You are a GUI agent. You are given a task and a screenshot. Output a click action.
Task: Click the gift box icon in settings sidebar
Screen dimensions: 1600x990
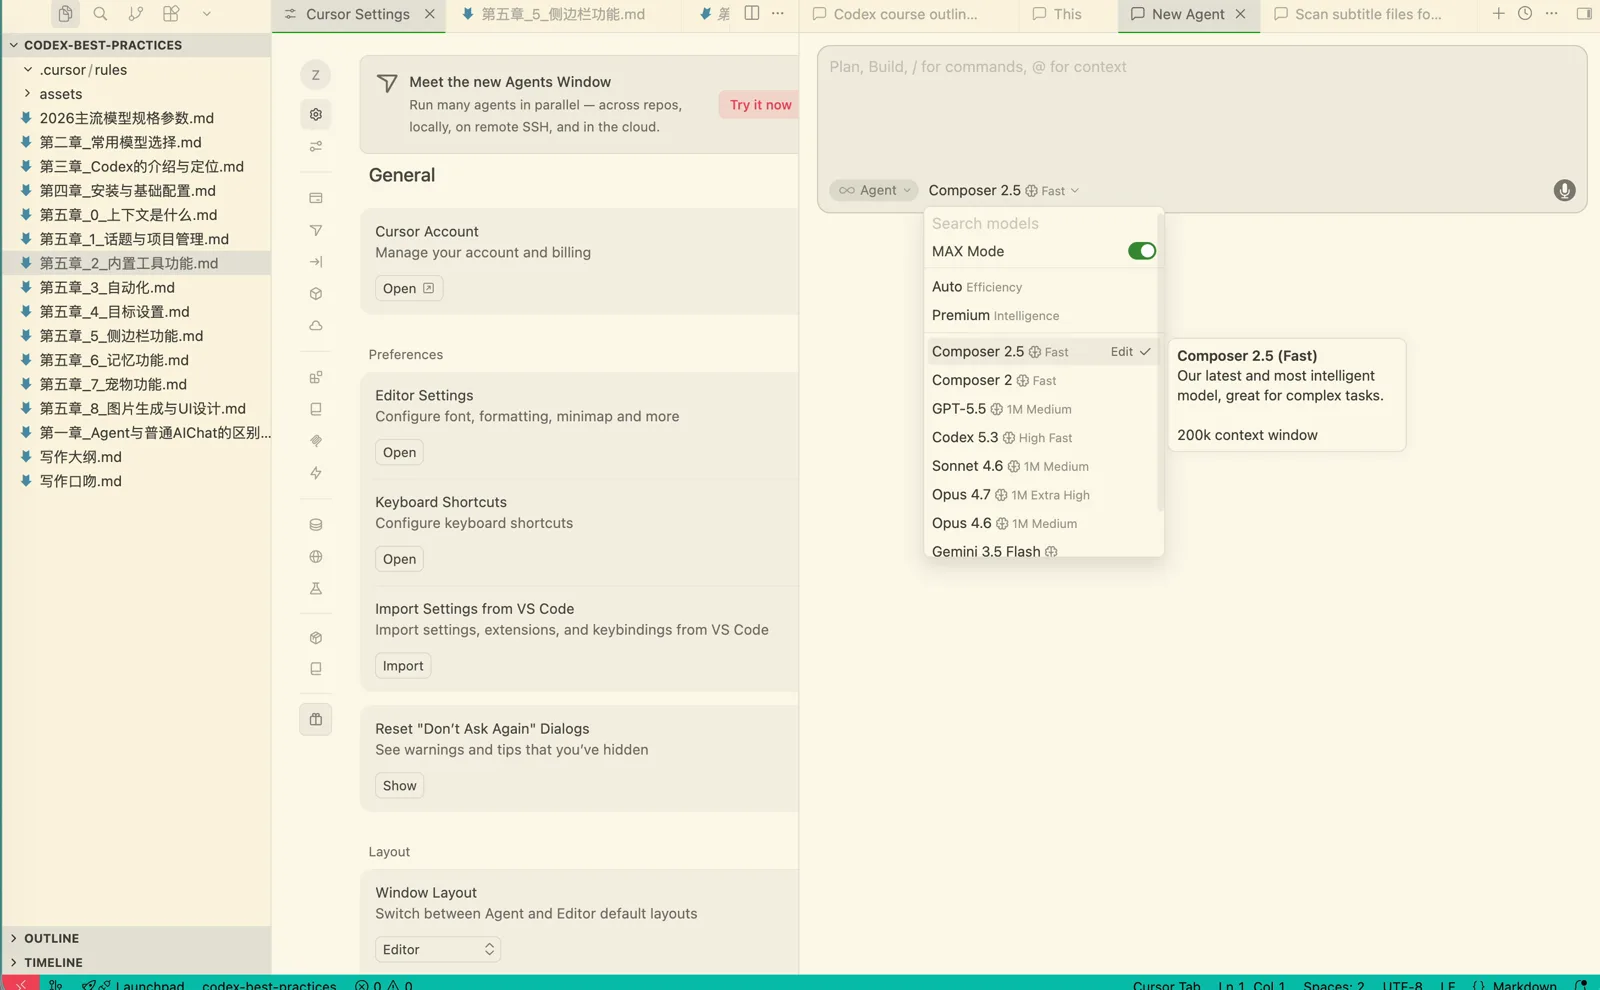[316, 720]
